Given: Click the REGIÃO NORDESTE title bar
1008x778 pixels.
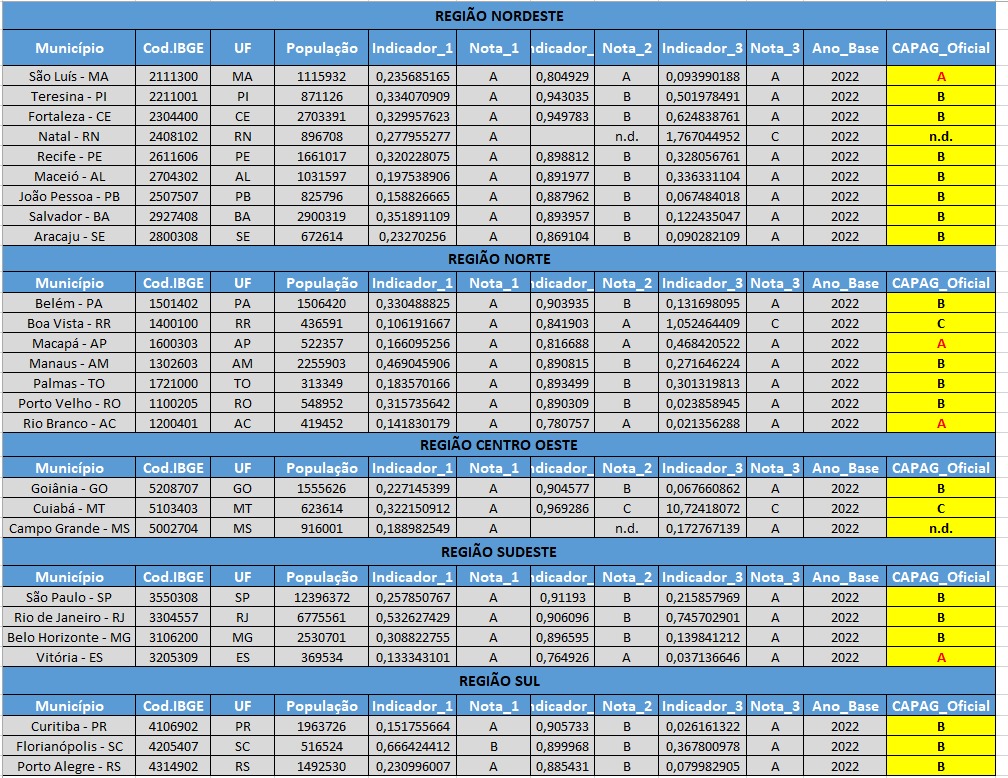Looking at the screenshot, I should point(499,16).
